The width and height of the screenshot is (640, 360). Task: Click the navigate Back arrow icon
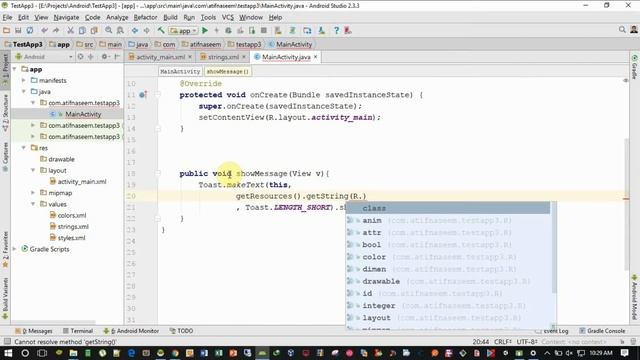[135, 31]
